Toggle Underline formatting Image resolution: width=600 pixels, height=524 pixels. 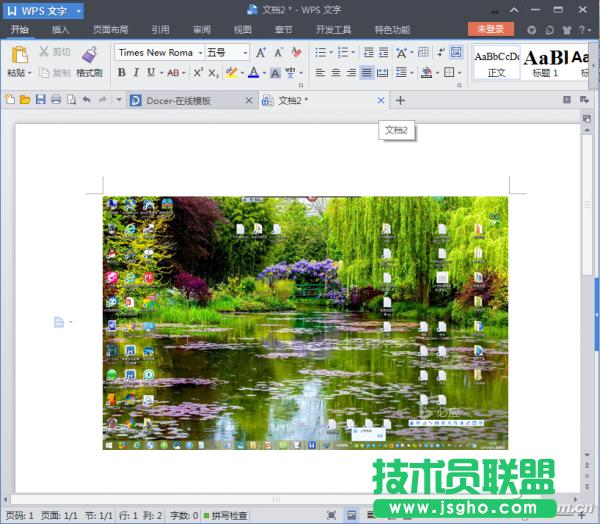click(x=151, y=73)
